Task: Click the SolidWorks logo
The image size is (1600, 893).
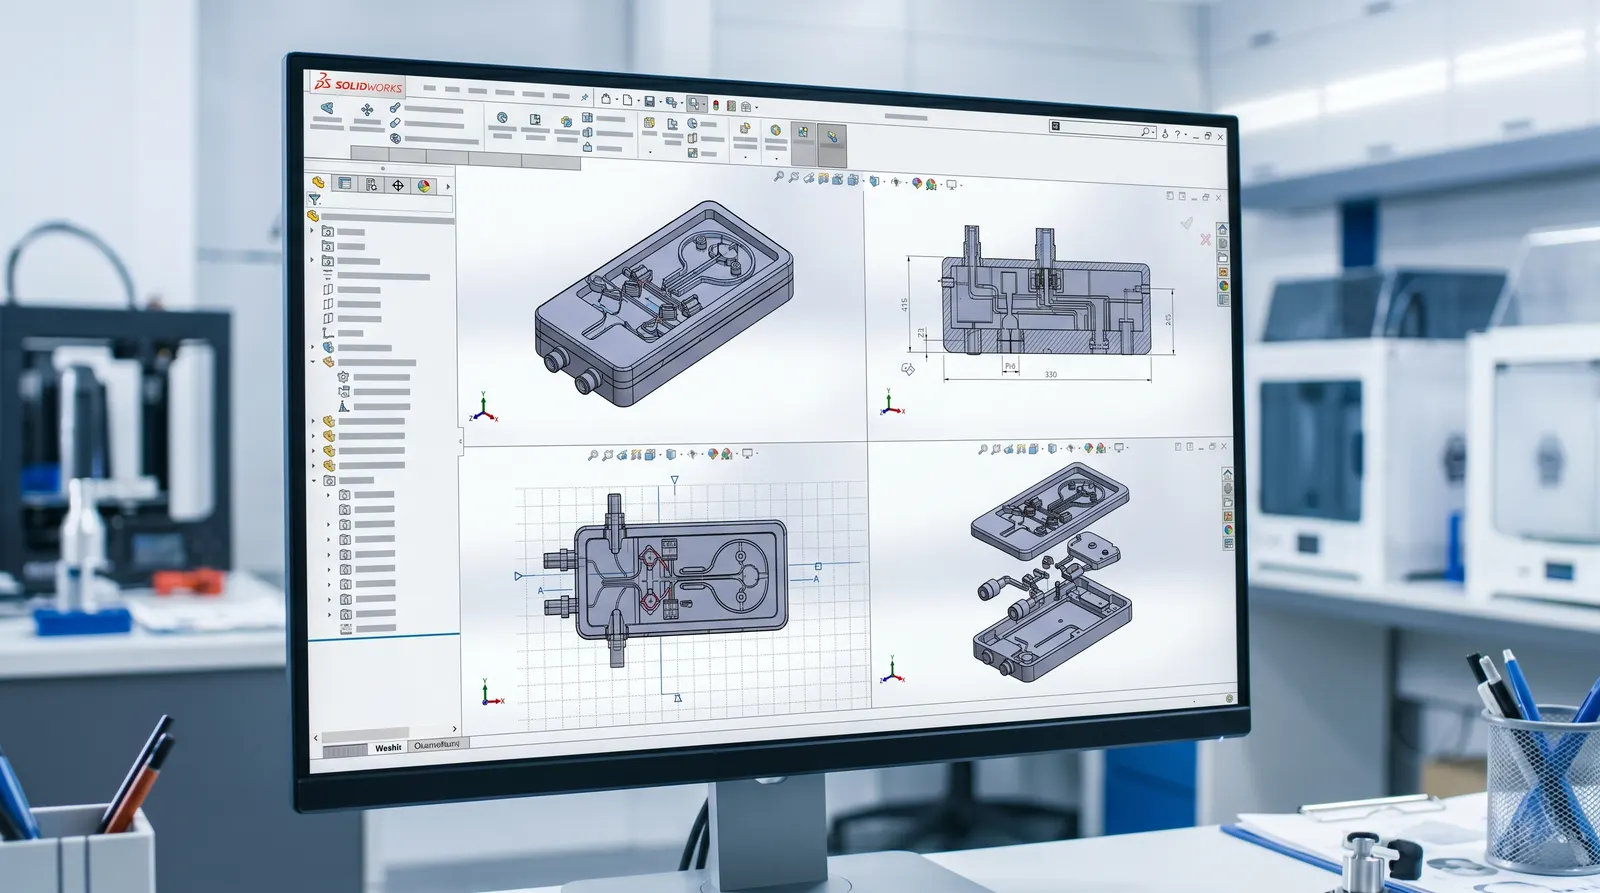Action: pos(358,85)
